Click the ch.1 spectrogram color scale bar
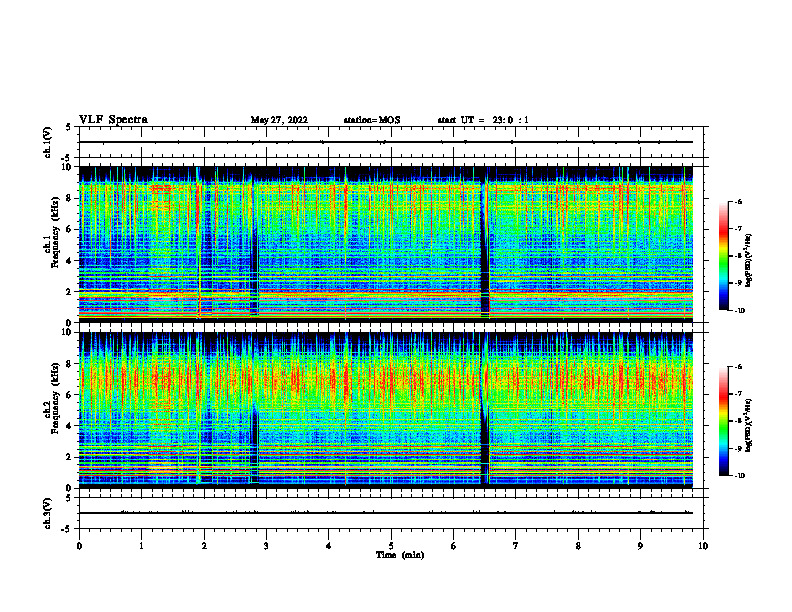 723,256
